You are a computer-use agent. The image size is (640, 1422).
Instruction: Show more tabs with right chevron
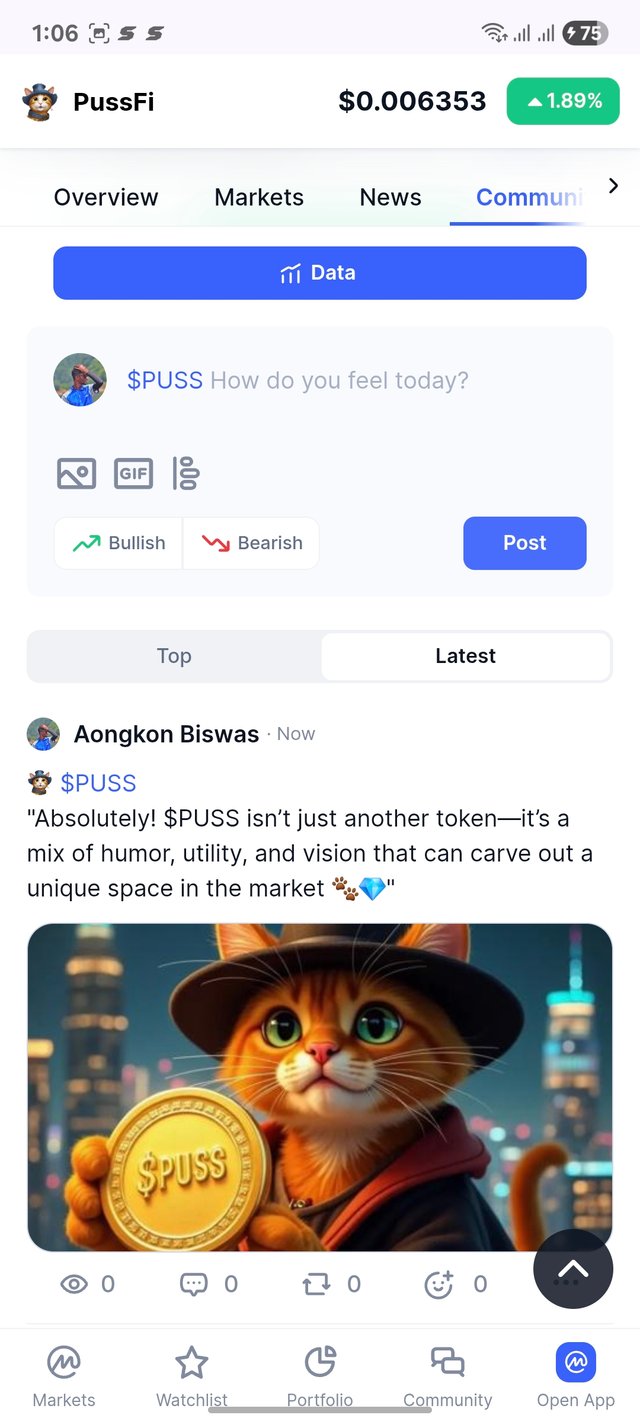tap(613, 185)
